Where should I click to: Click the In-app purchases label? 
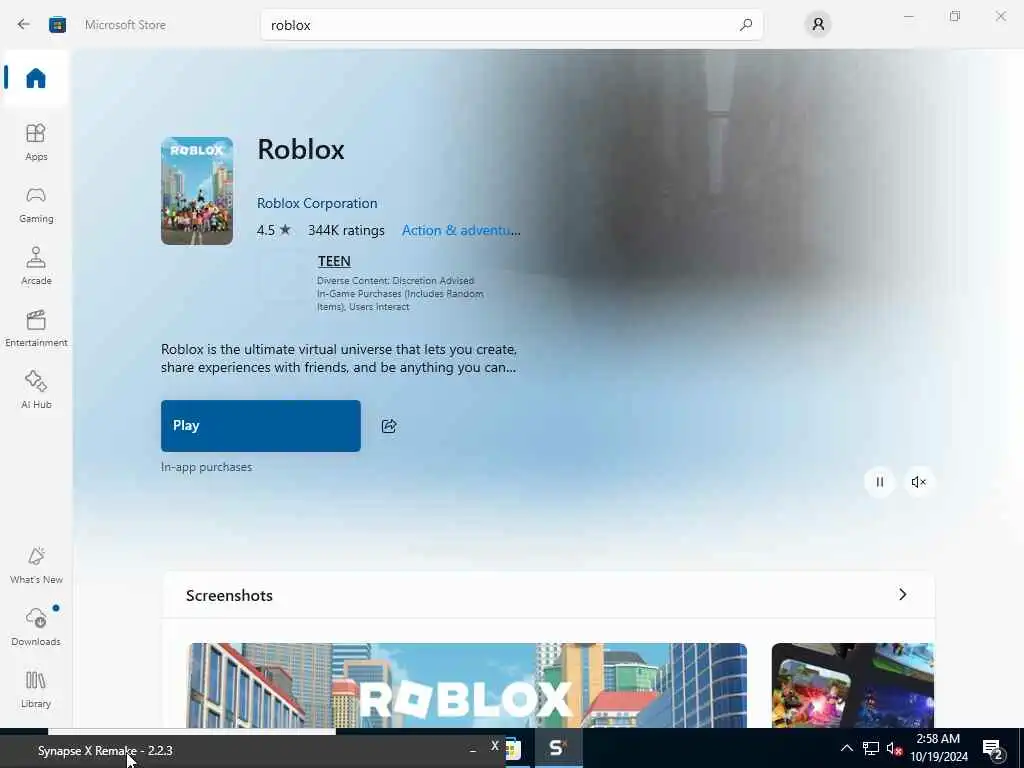(x=206, y=467)
